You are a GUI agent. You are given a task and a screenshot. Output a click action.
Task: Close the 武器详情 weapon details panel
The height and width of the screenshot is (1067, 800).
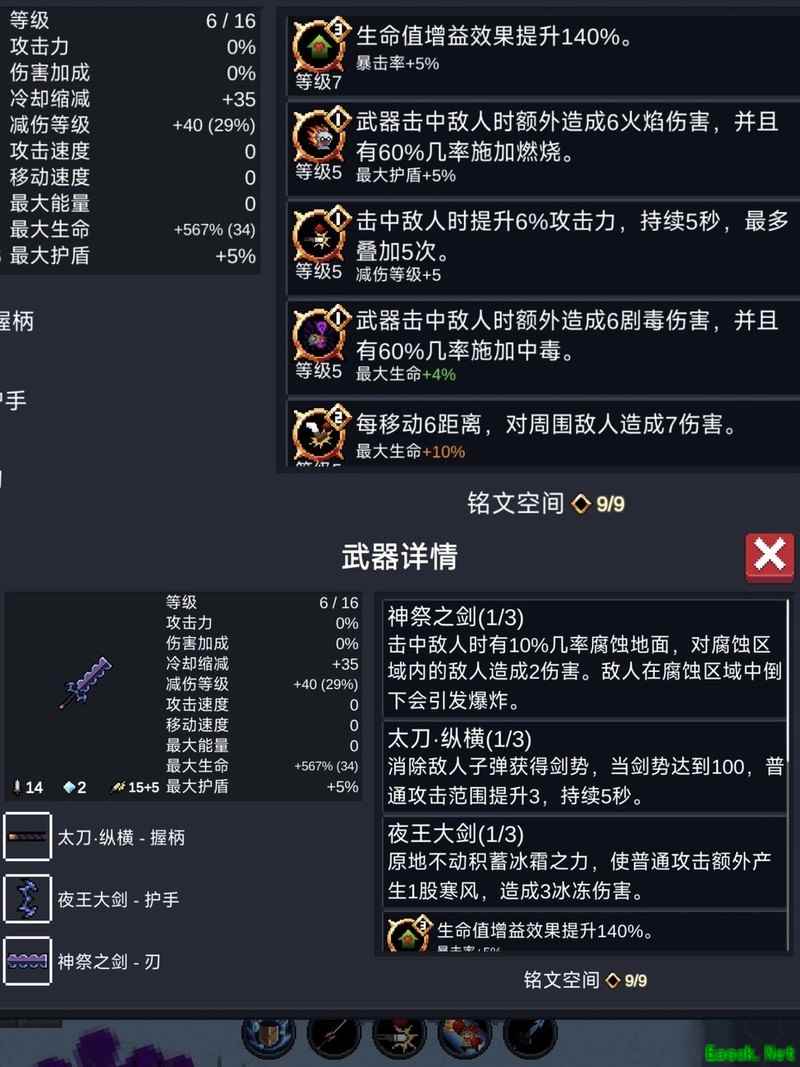(x=769, y=557)
